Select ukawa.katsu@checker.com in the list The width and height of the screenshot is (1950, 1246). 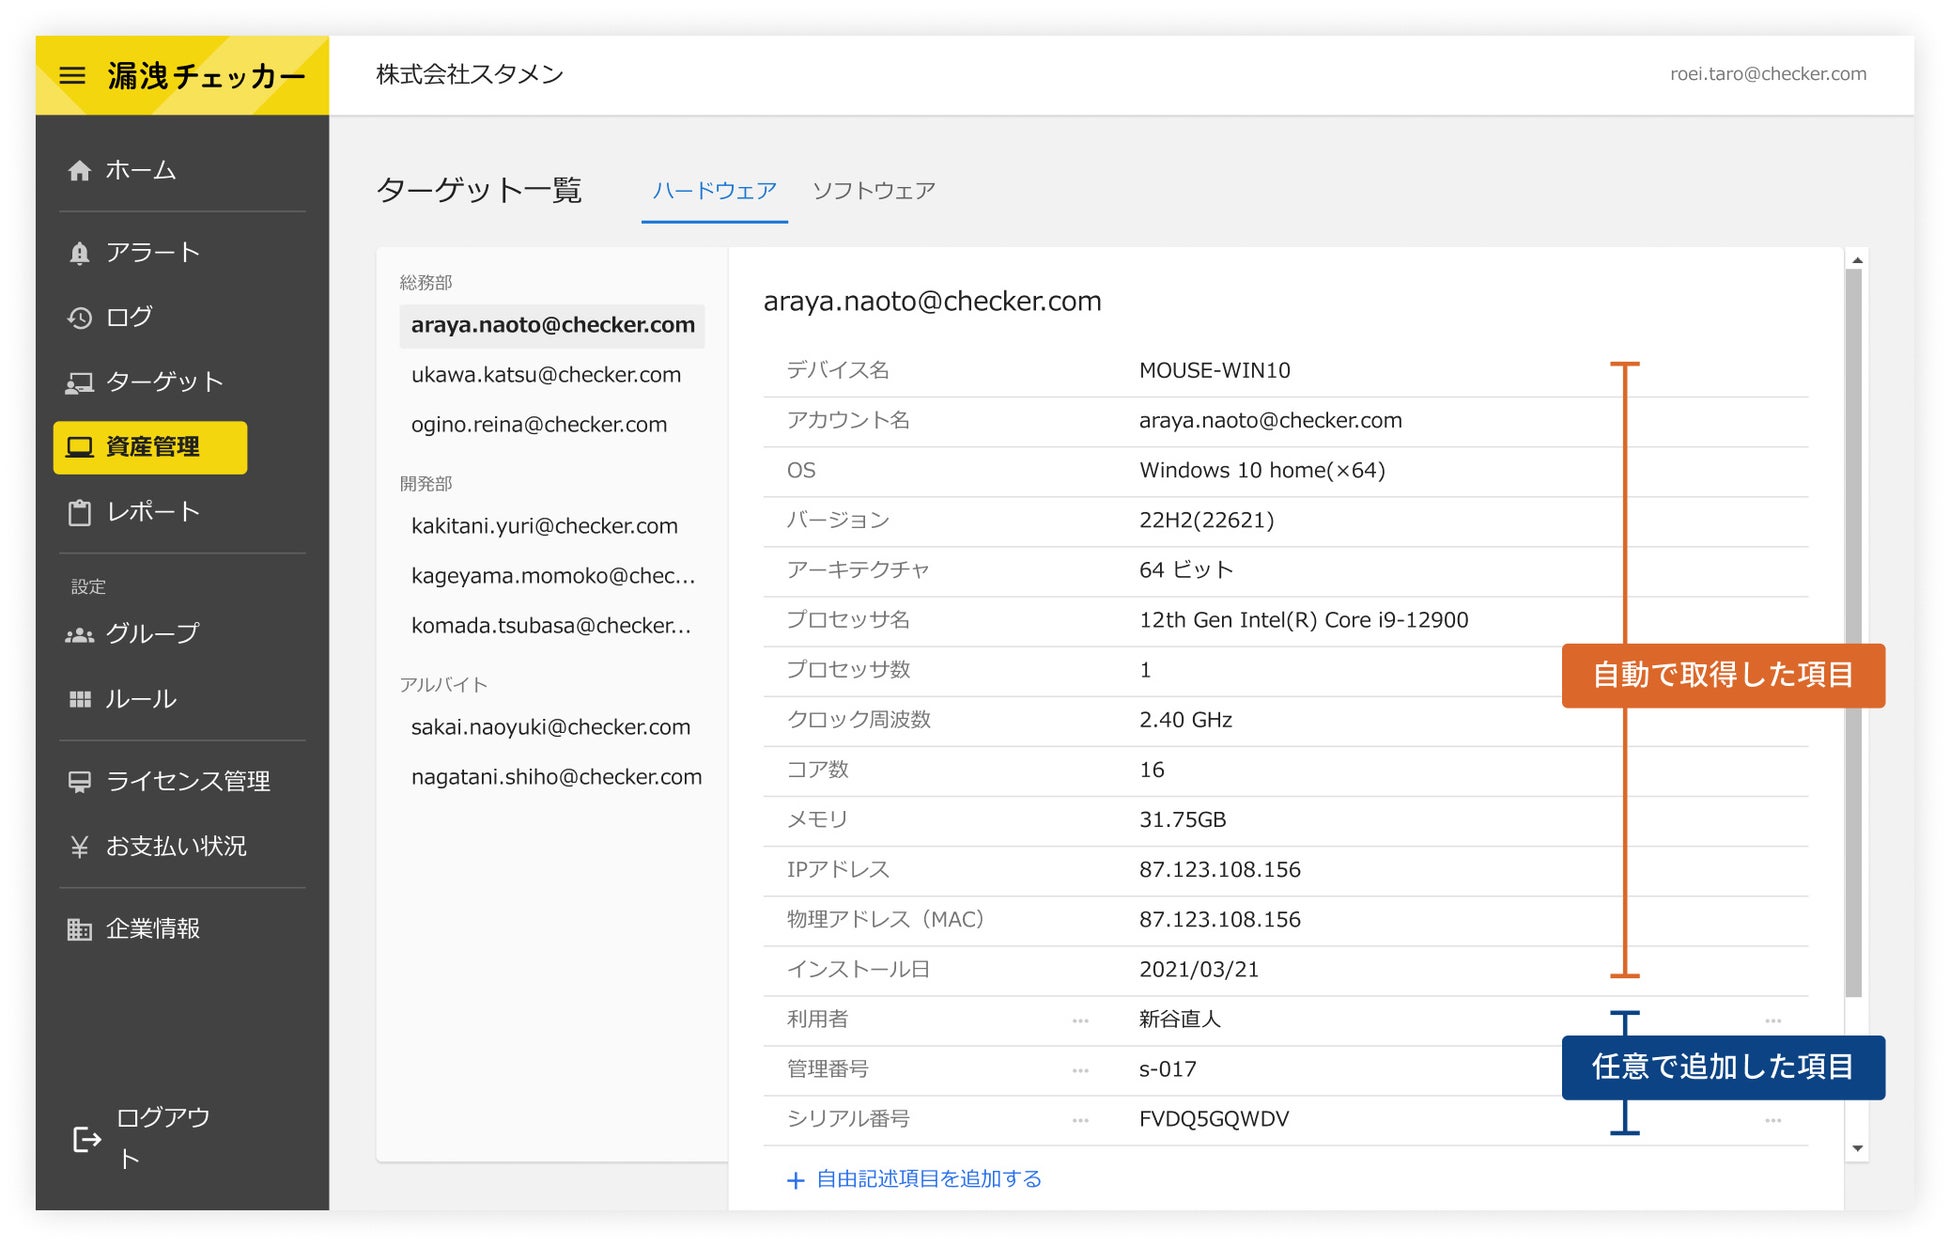coord(546,375)
